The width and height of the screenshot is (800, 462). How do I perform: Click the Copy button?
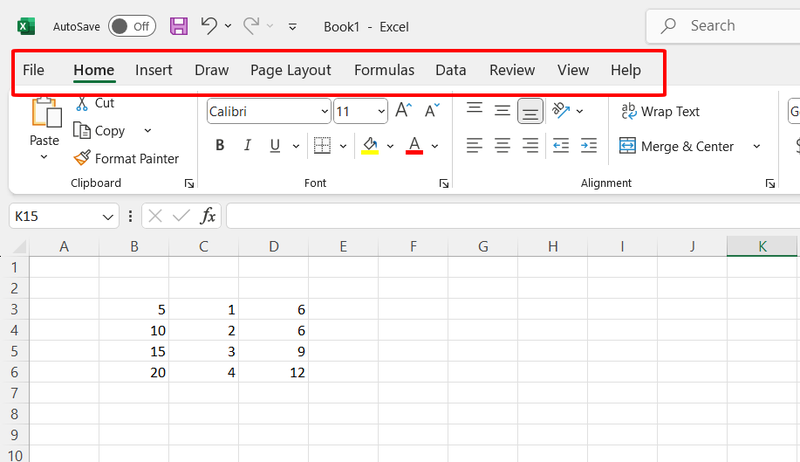click(99, 131)
